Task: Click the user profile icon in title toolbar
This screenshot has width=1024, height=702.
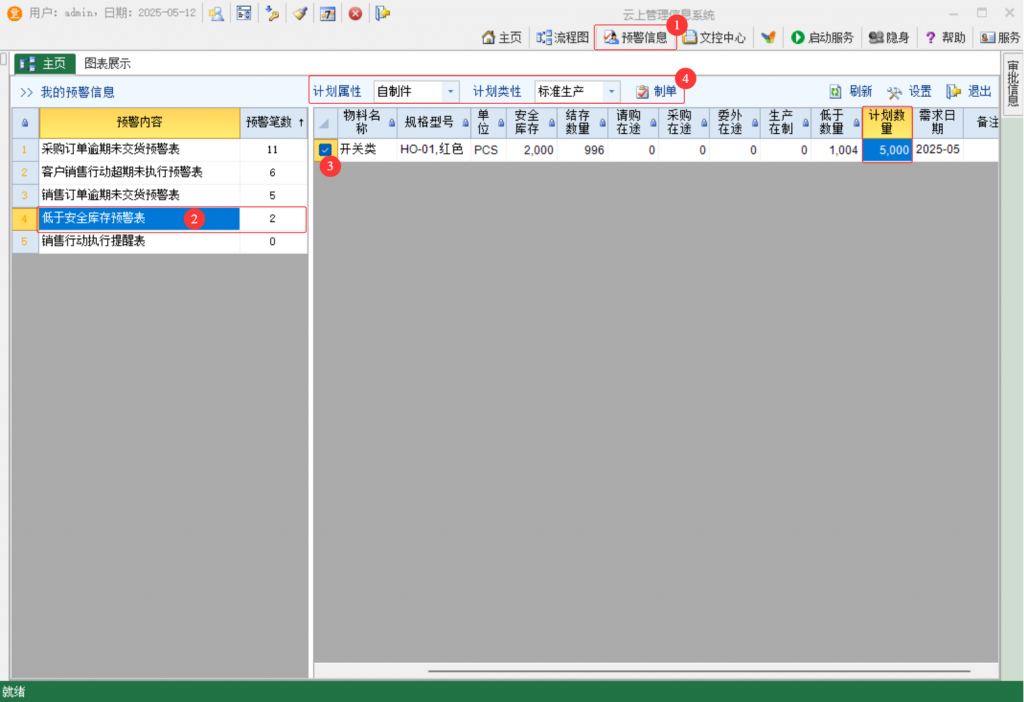Action: (216, 13)
